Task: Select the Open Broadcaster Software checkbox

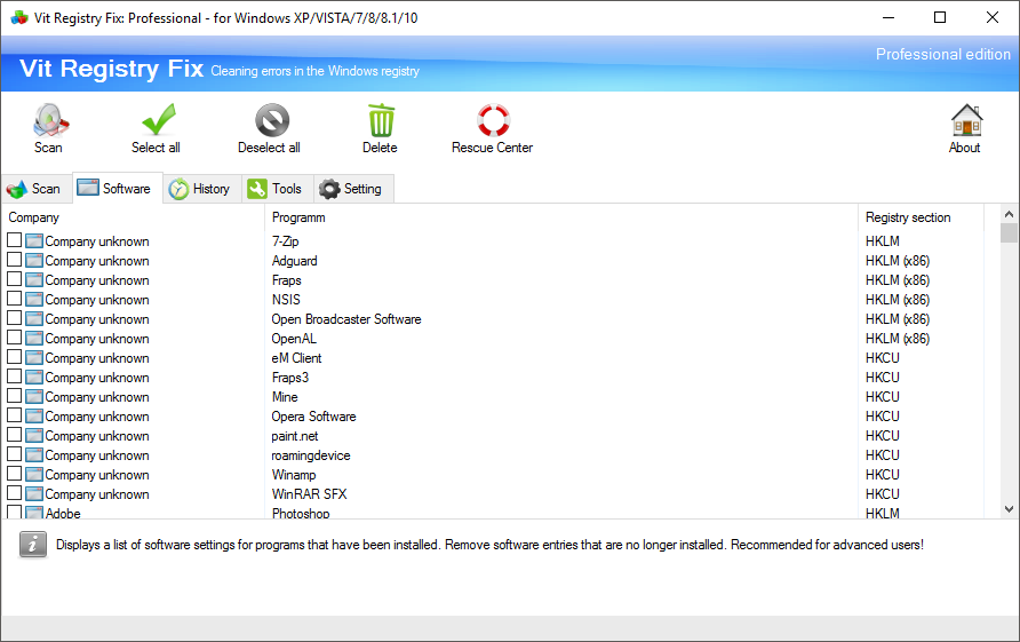Action: coord(14,318)
